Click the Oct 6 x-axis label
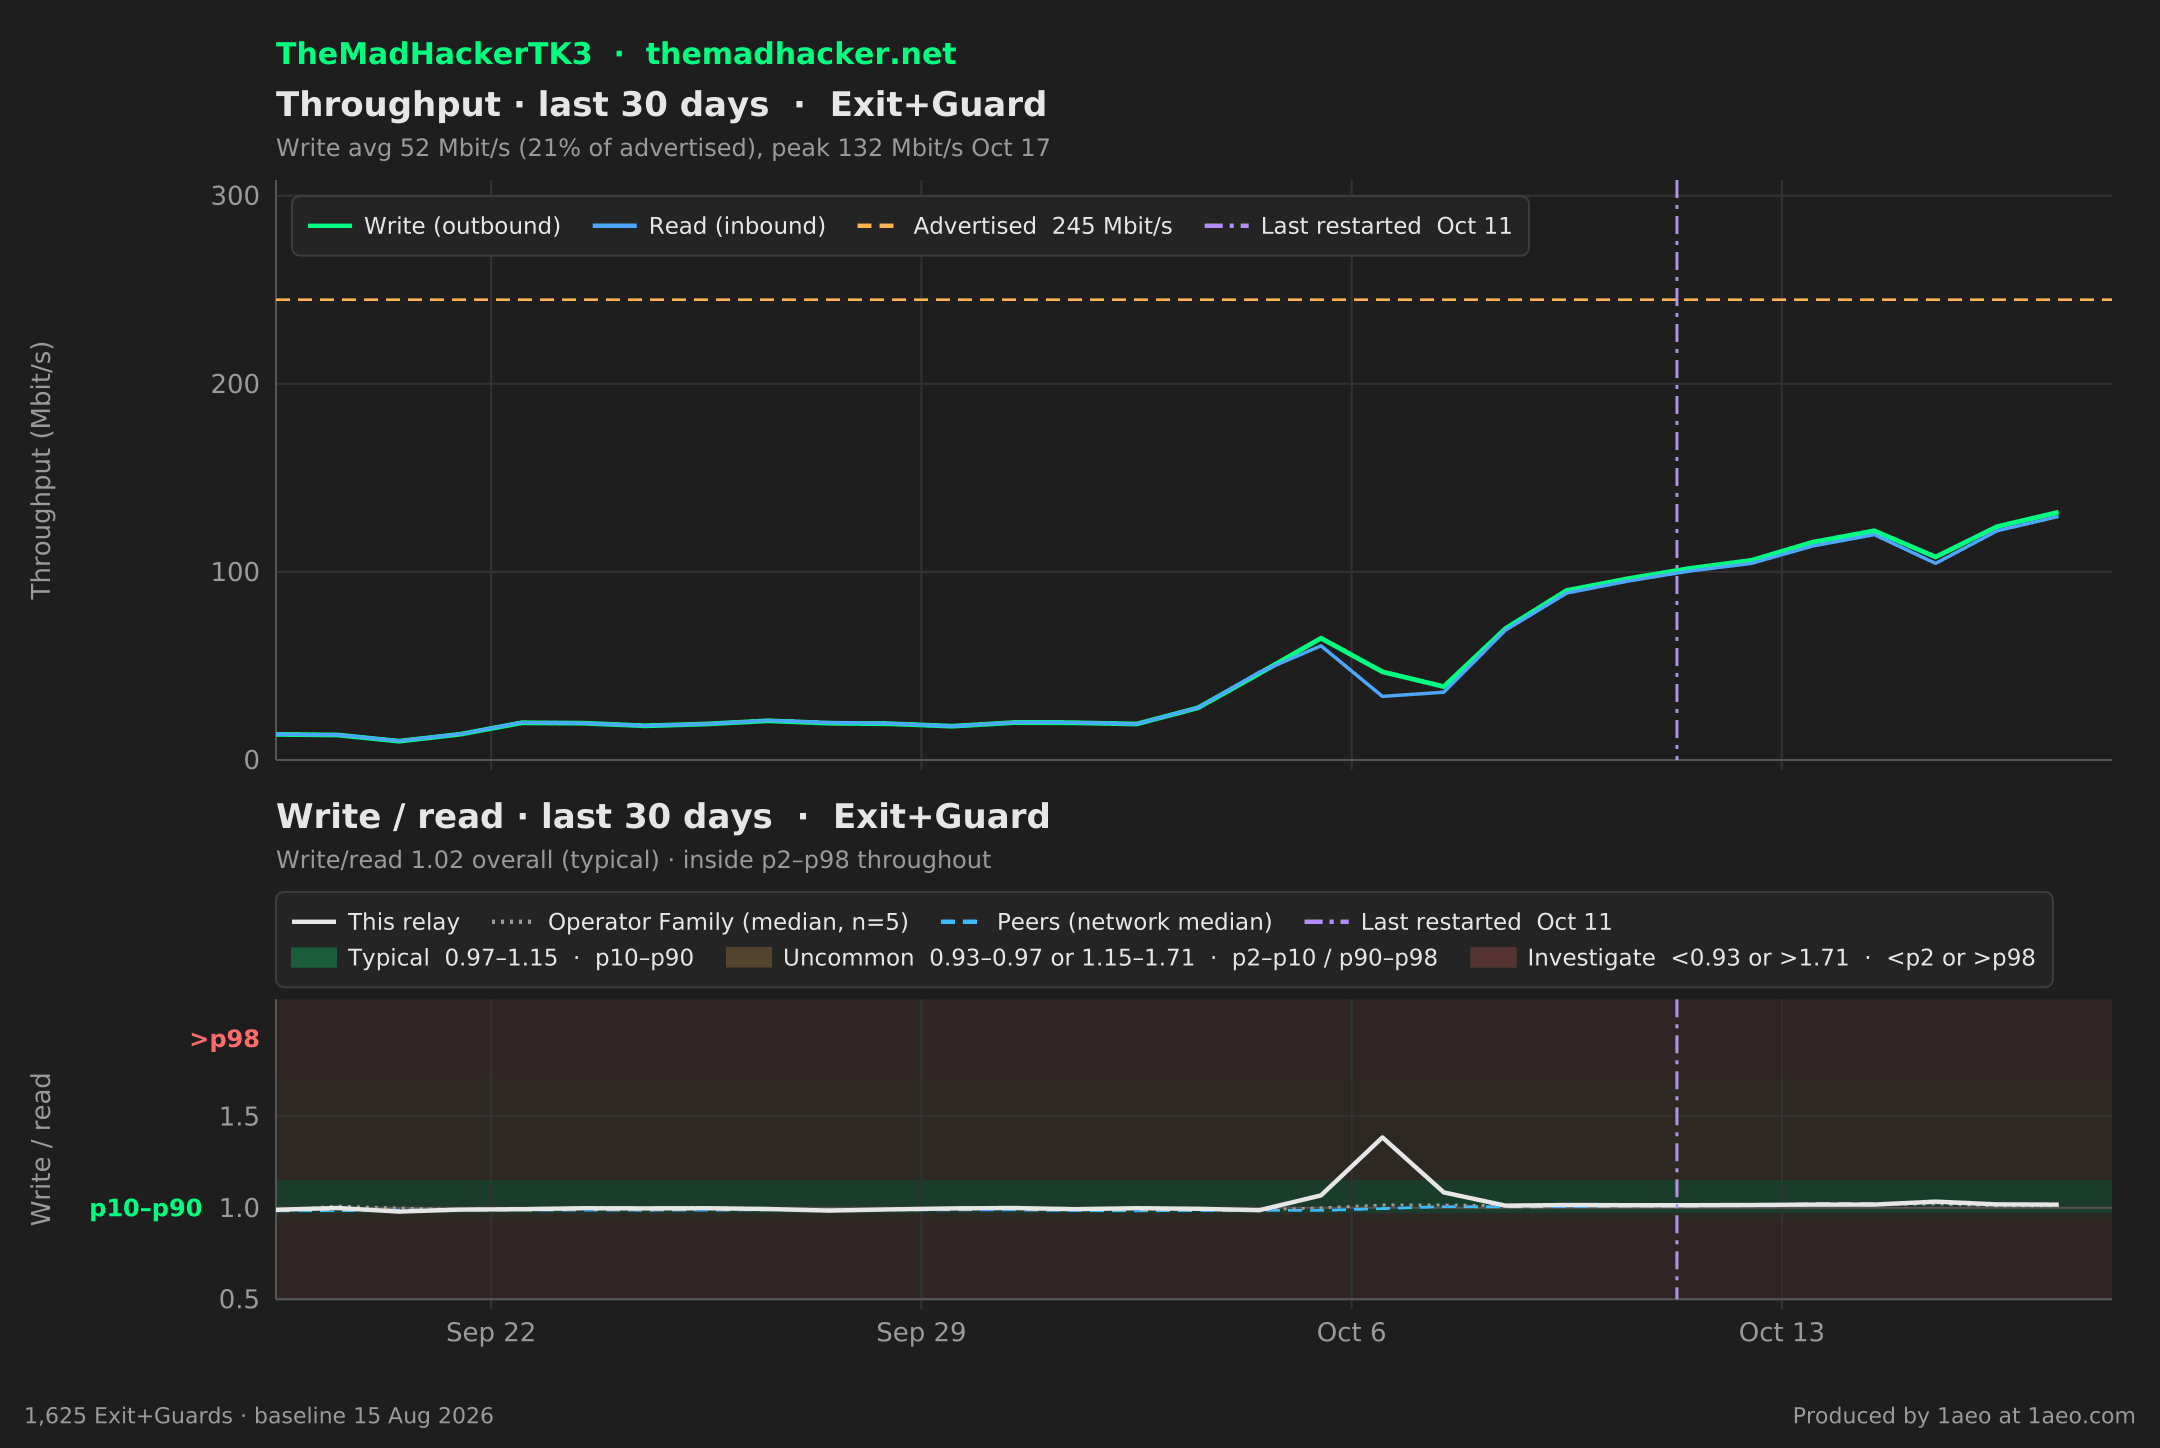The height and width of the screenshot is (1448, 2160). [x=1352, y=1333]
